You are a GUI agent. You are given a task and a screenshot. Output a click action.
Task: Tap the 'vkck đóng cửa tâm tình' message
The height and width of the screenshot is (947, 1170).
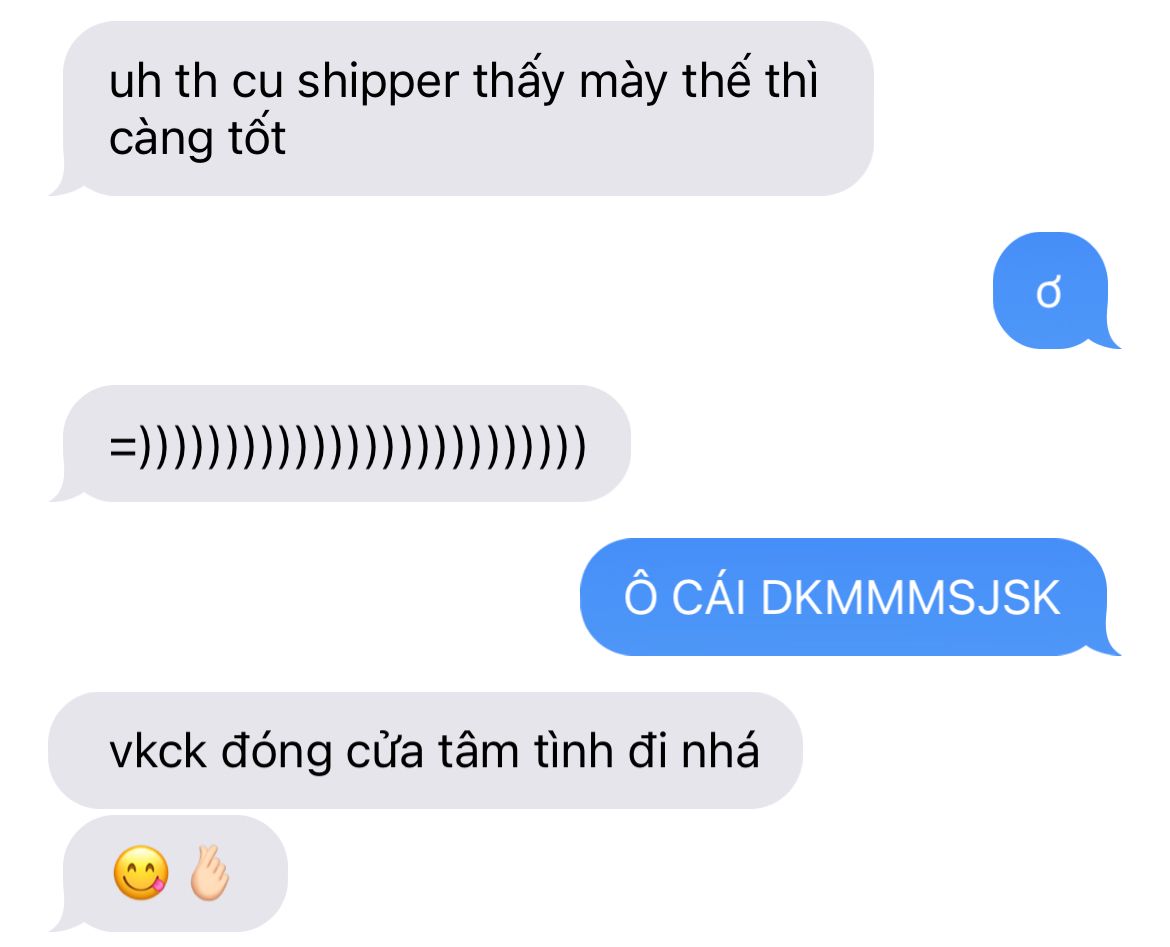coord(425,750)
